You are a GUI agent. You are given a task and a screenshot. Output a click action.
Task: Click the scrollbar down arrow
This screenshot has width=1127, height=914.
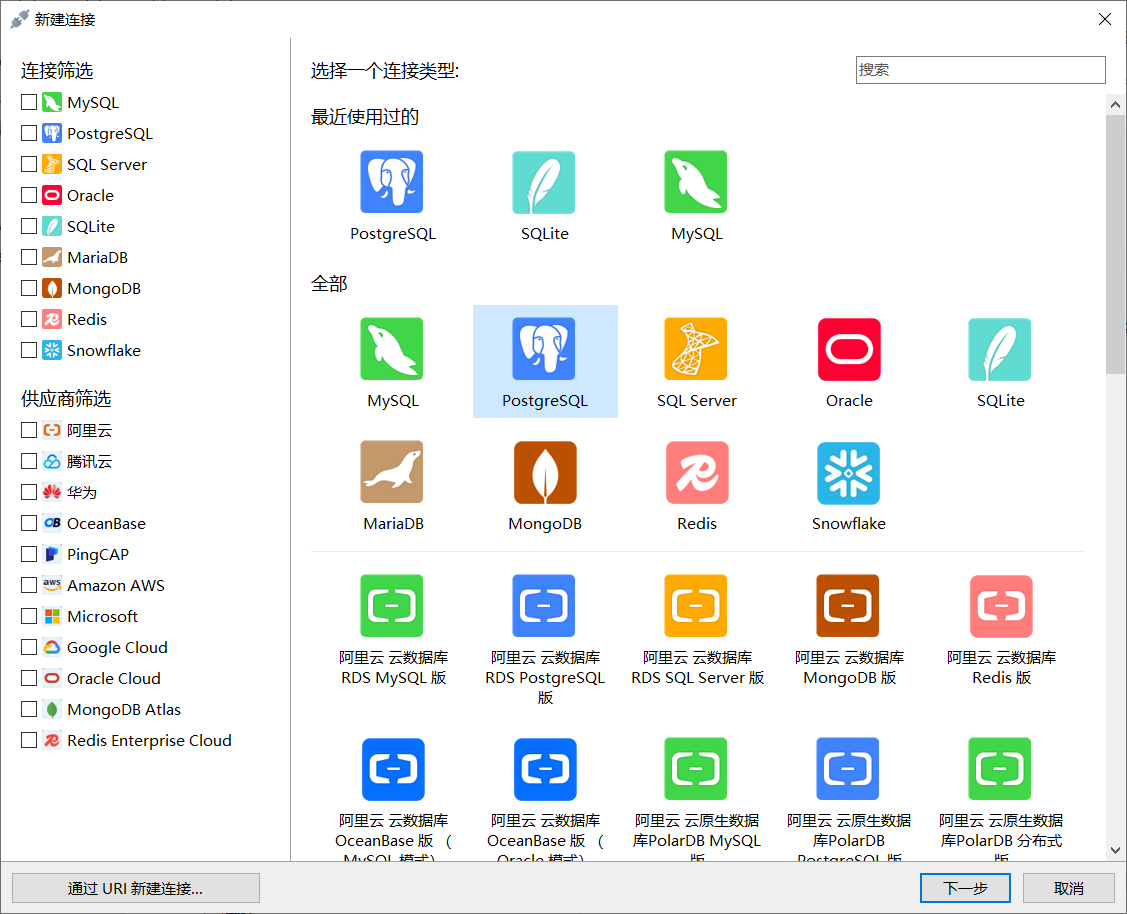tap(1115, 850)
